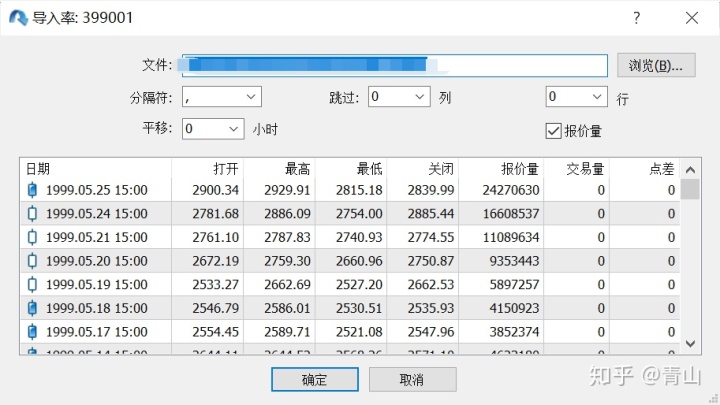Click the help question mark button
This screenshot has height=405, width=720.
point(636,18)
